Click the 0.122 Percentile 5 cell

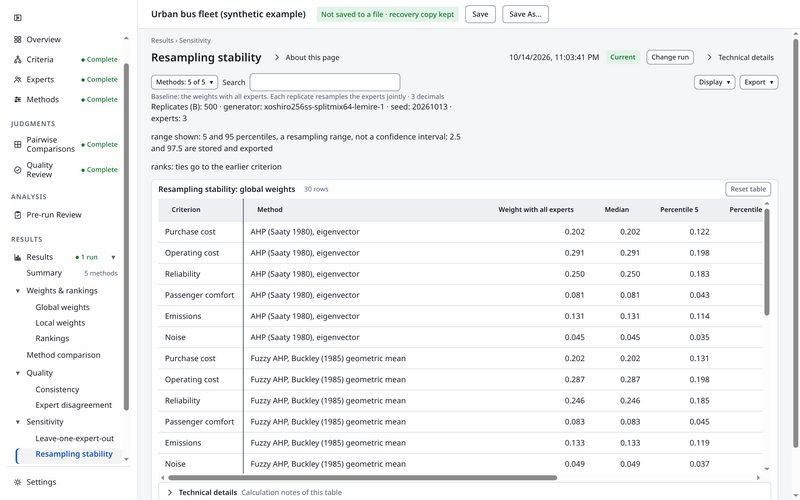click(699, 232)
